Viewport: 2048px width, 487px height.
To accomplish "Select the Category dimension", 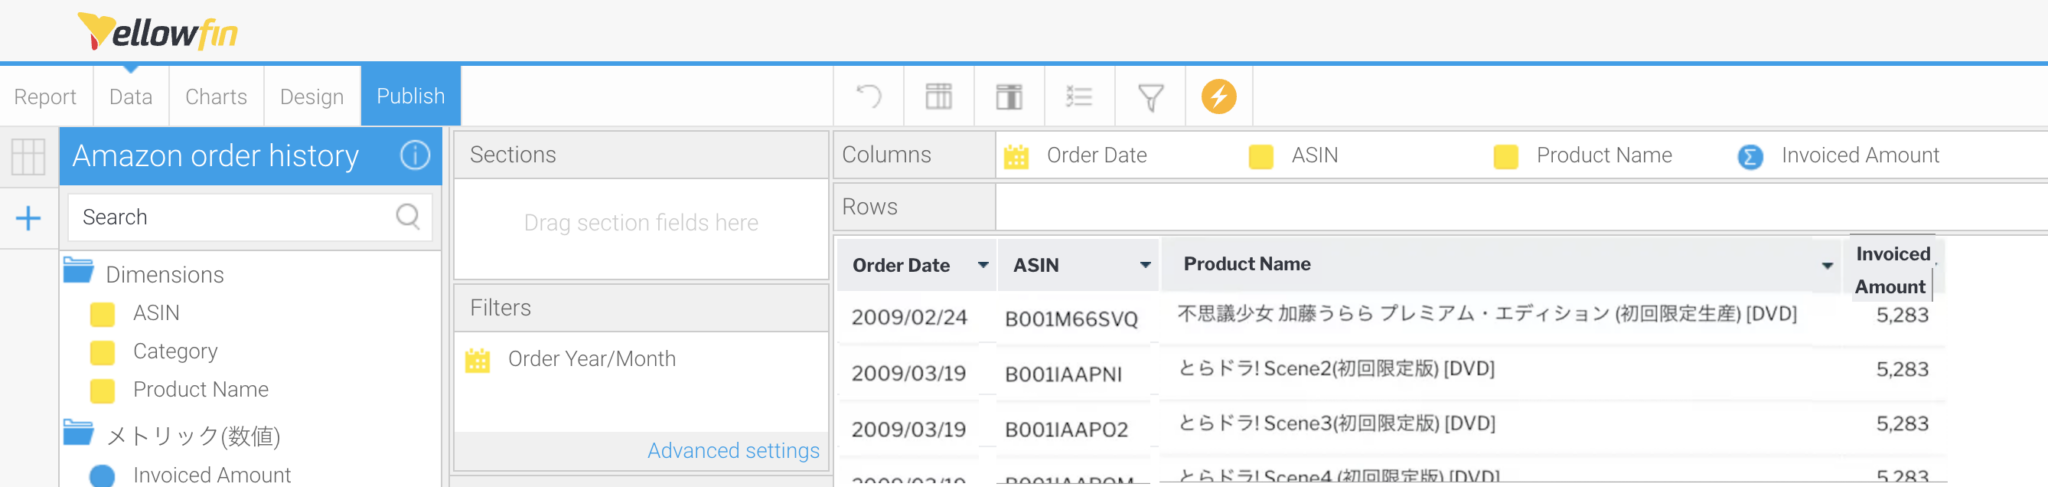I will 175,351.
